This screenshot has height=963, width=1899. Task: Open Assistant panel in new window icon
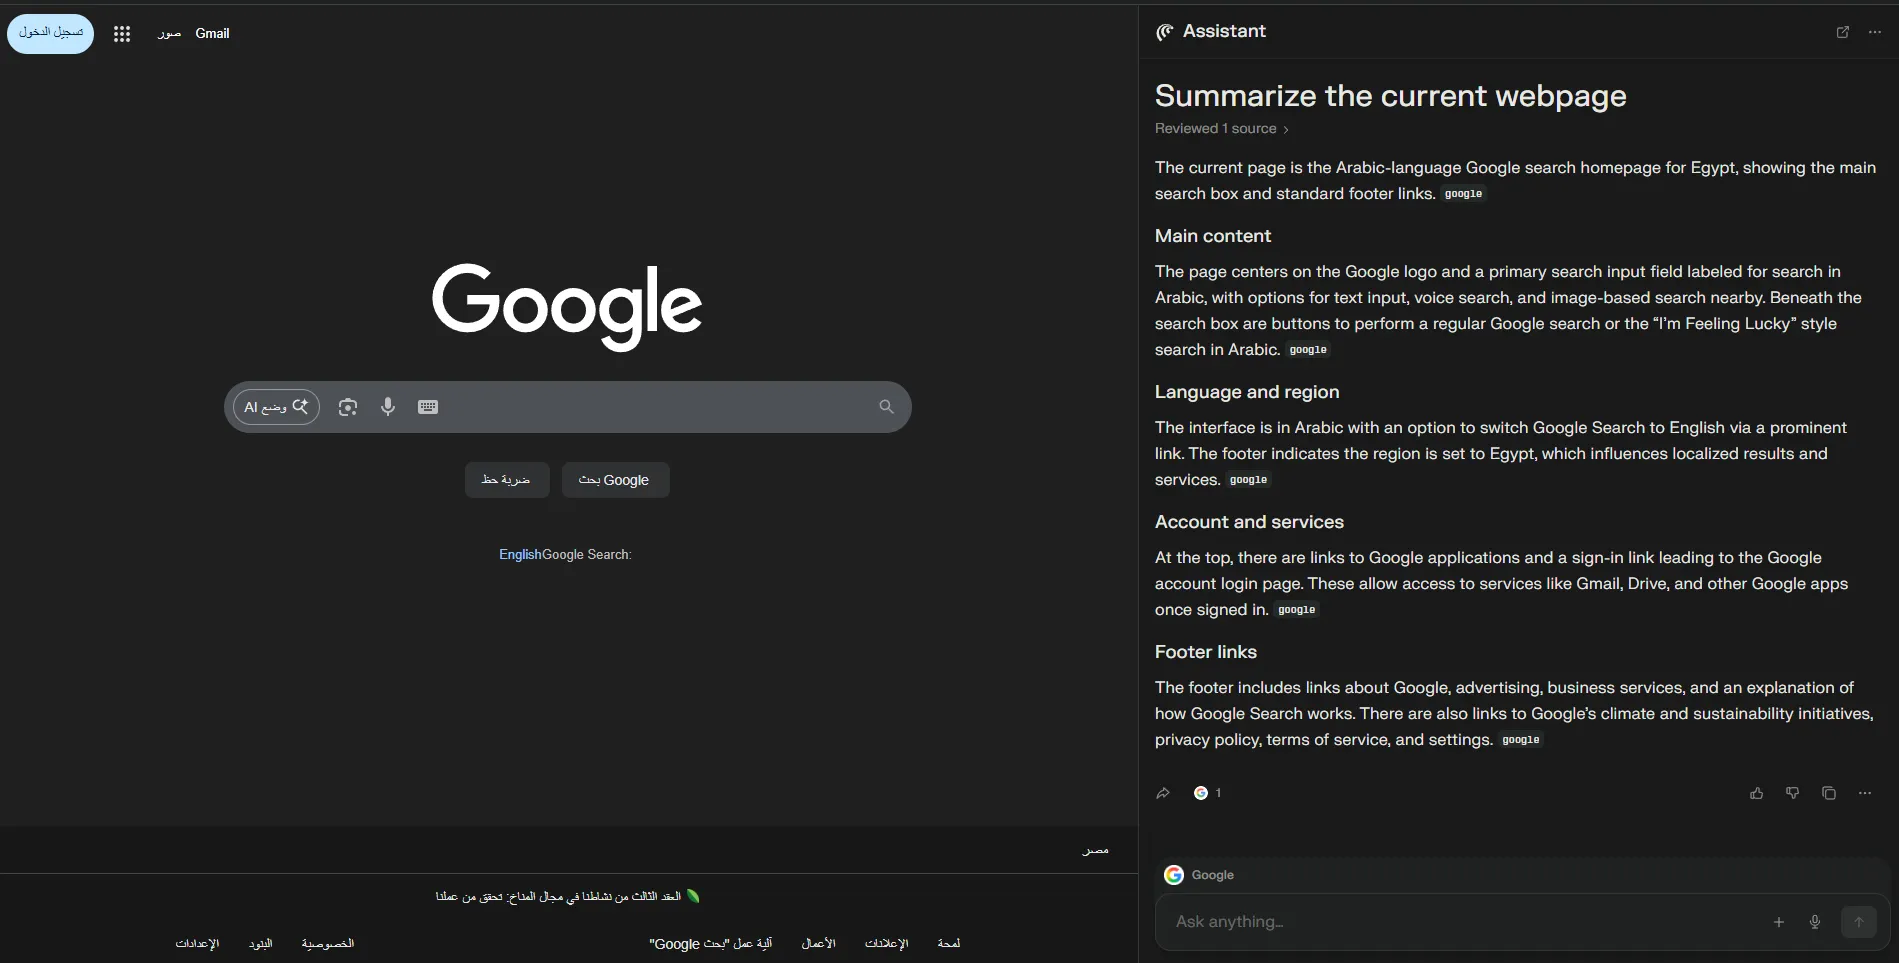point(1843,33)
